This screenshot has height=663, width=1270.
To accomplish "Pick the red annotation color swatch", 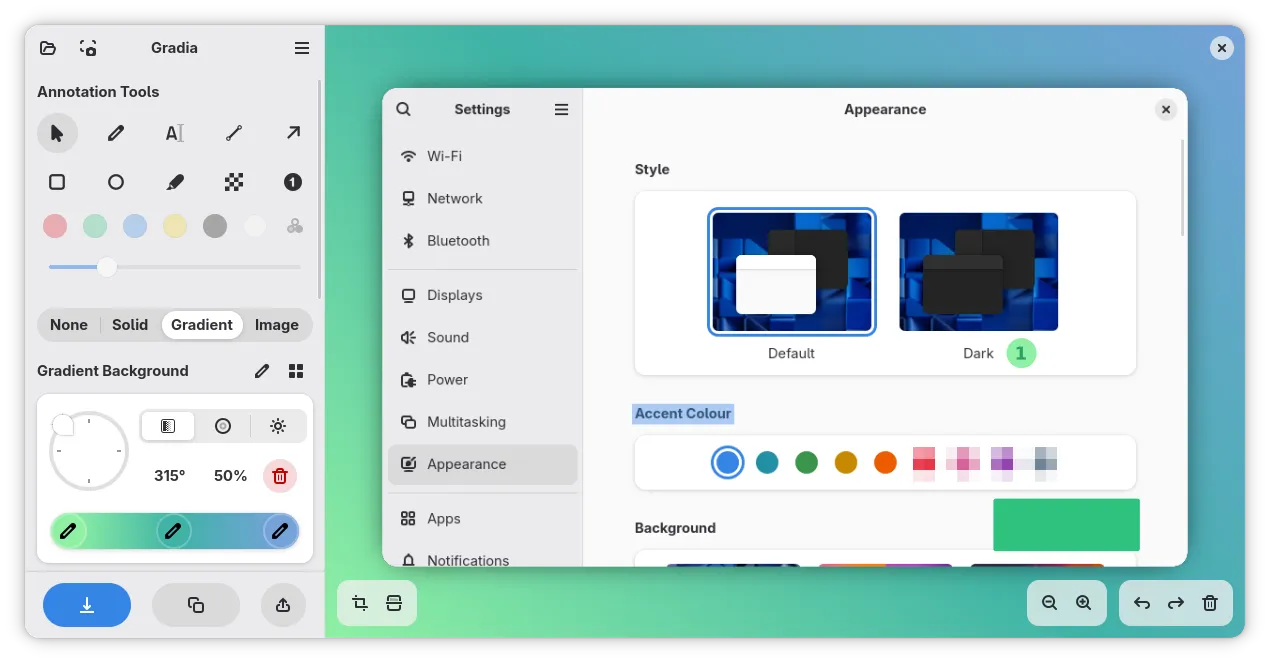I will point(55,225).
